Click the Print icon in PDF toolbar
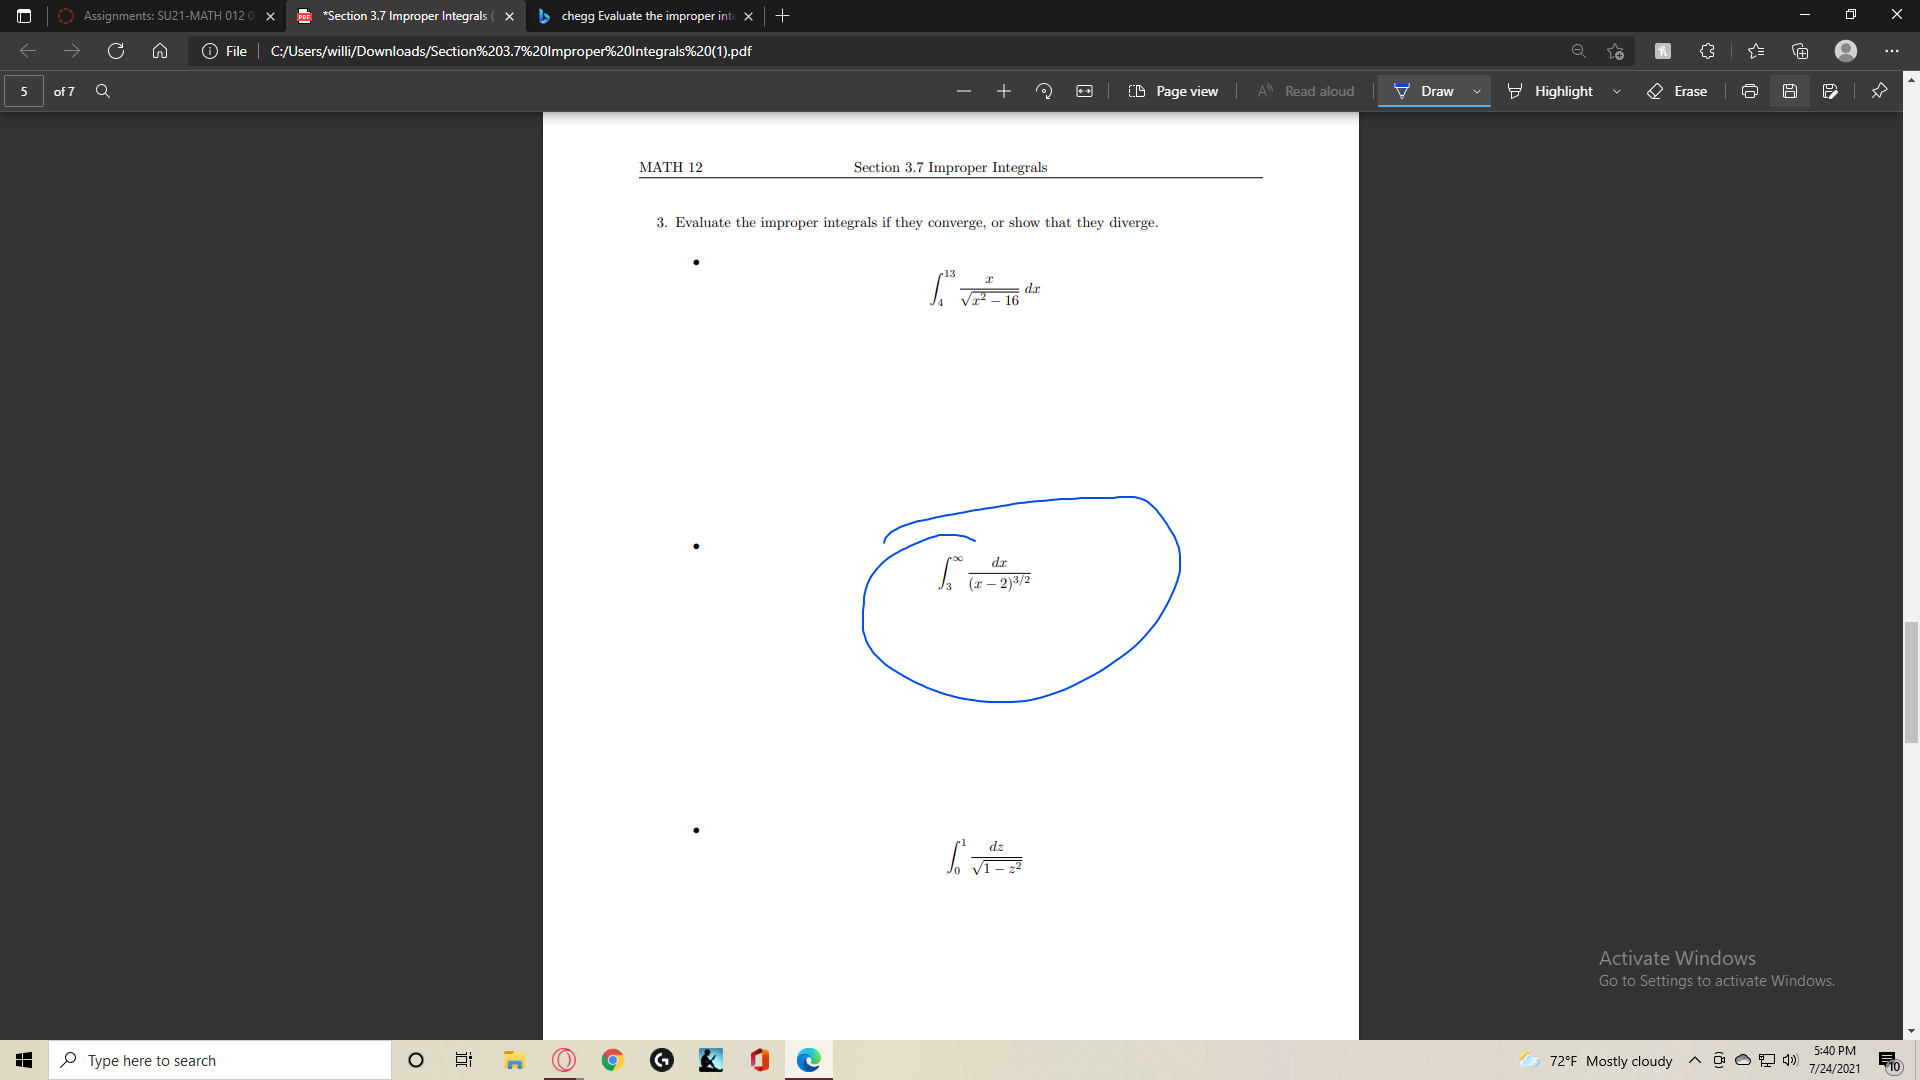This screenshot has height=1080, width=1920. pos(1750,91)
